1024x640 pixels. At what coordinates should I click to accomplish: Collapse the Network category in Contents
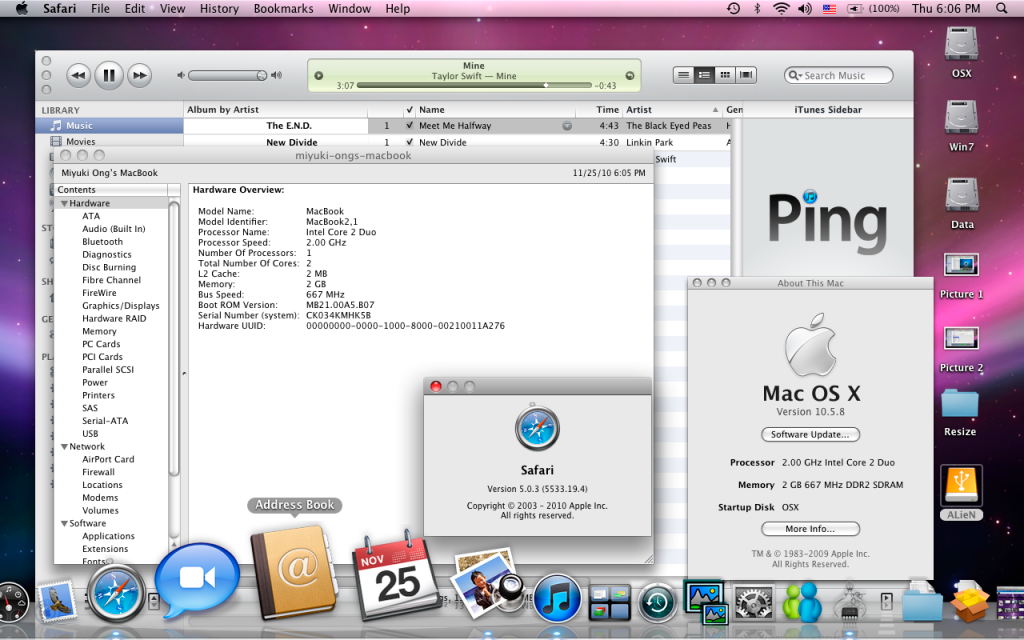[x=64, y=447]
